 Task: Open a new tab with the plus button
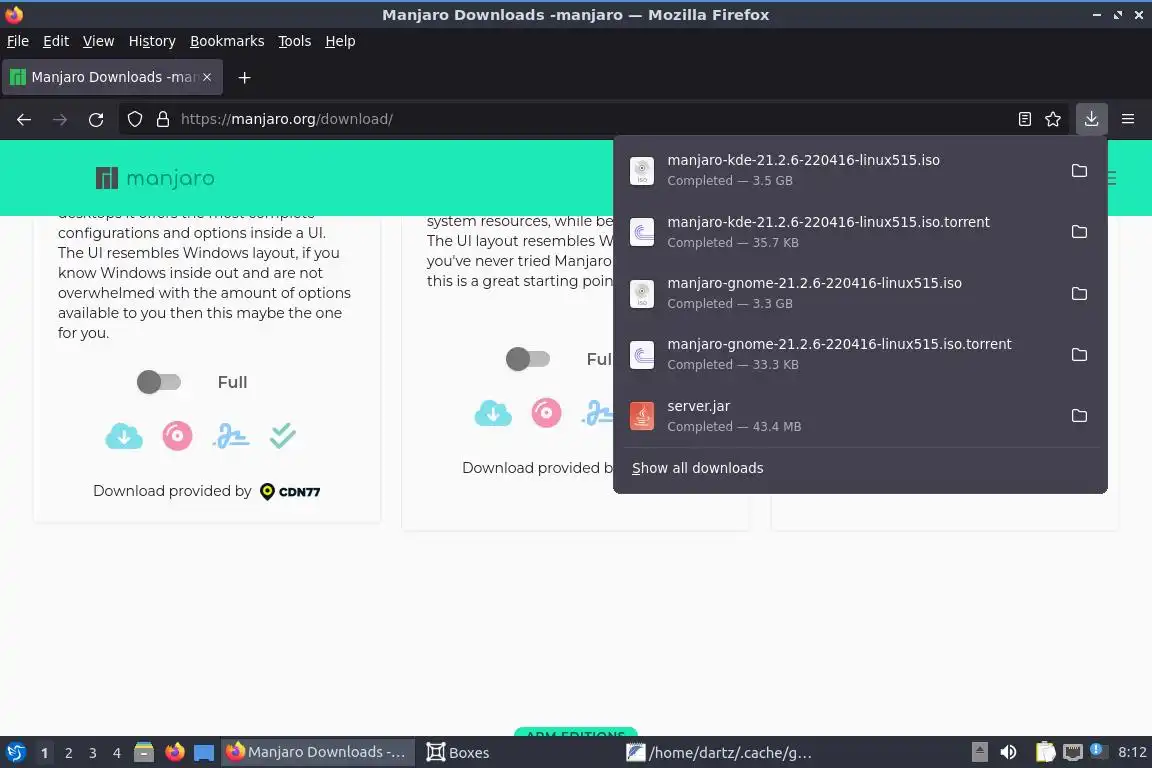click(x=245, y=77)
